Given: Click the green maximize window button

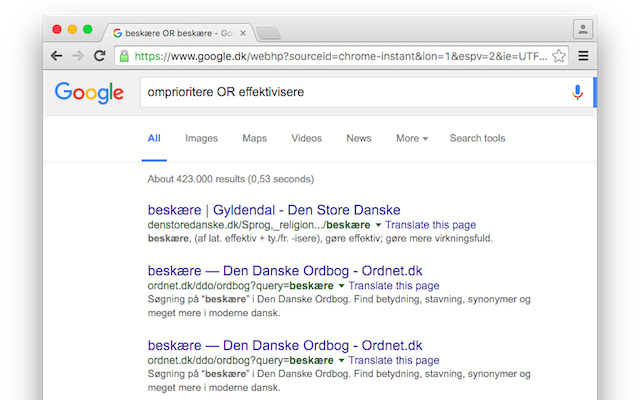Looking at the screenshot, I should click(x=87, y=29).
